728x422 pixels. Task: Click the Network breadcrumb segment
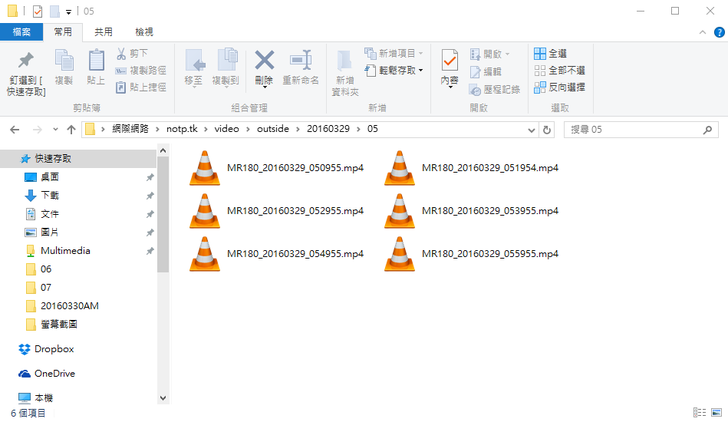130,129
